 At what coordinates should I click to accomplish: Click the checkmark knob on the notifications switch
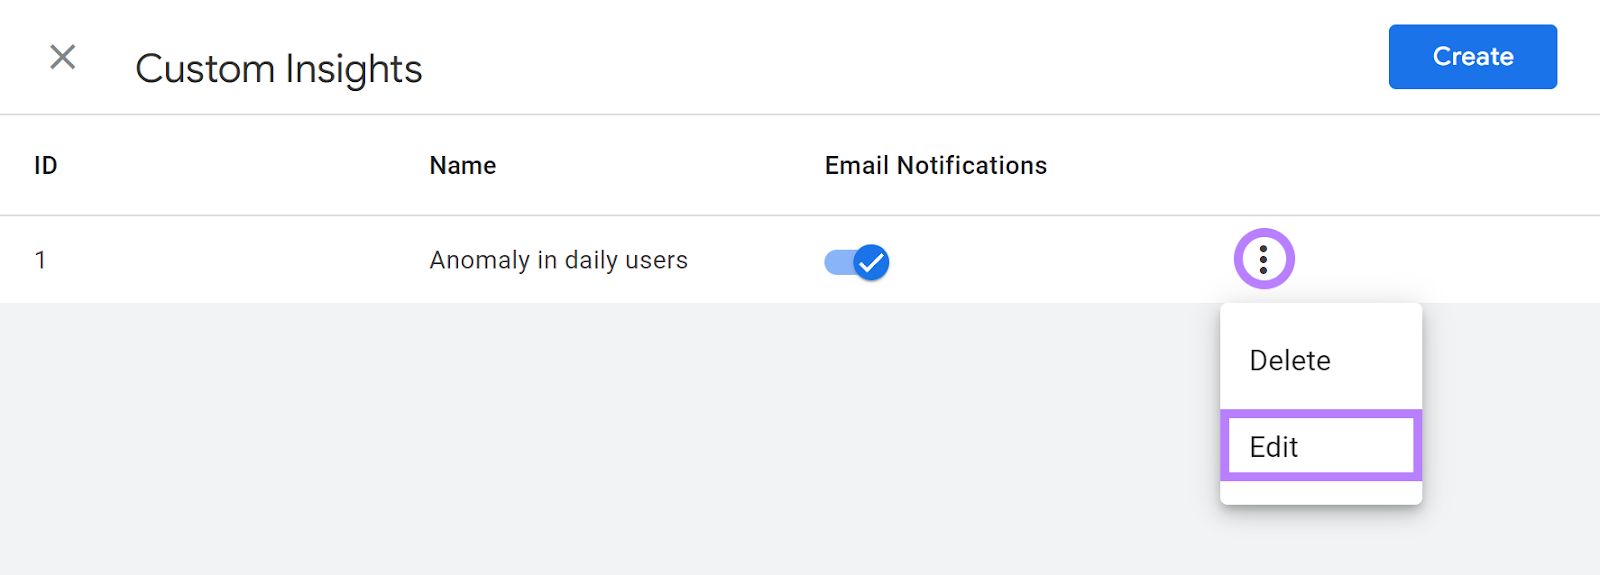coord(872,262)
